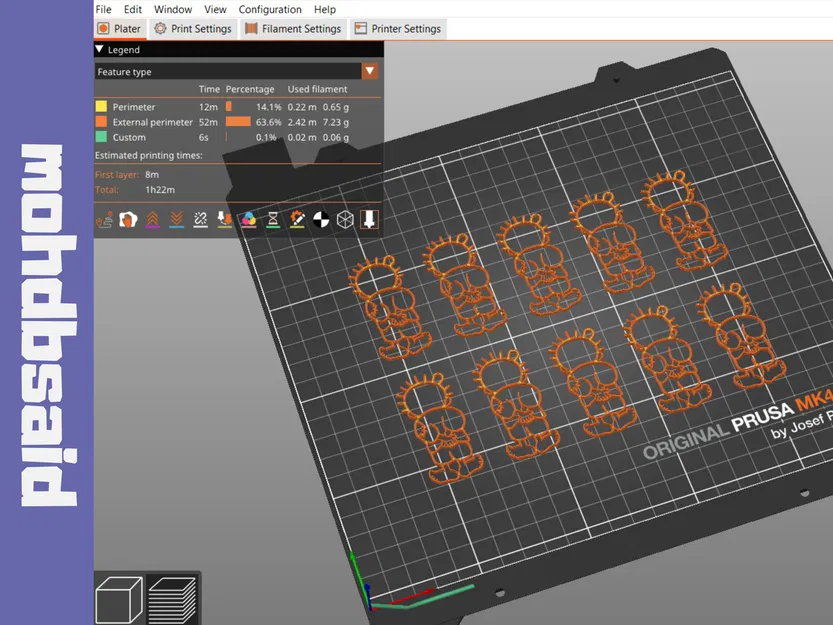This screenshot has height=625, width=833.
Task: Open the Configuration menu
Action: click(270, 10)
